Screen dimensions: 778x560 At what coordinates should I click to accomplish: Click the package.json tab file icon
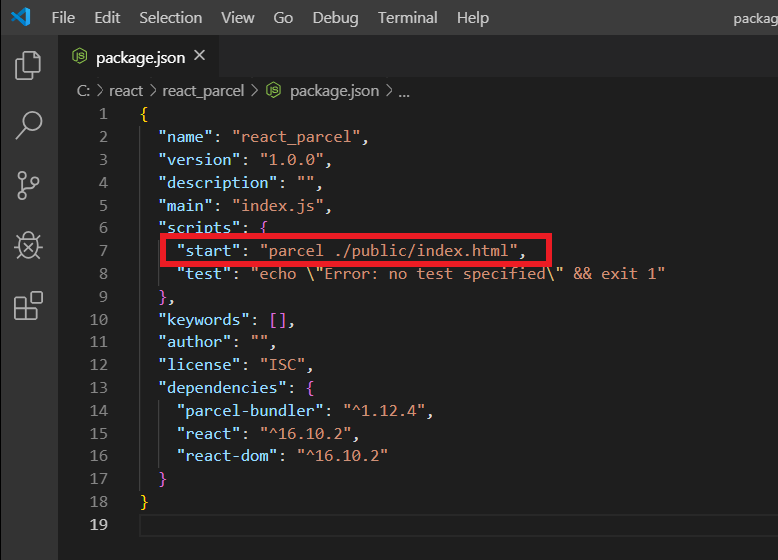(x=80, y=57)
